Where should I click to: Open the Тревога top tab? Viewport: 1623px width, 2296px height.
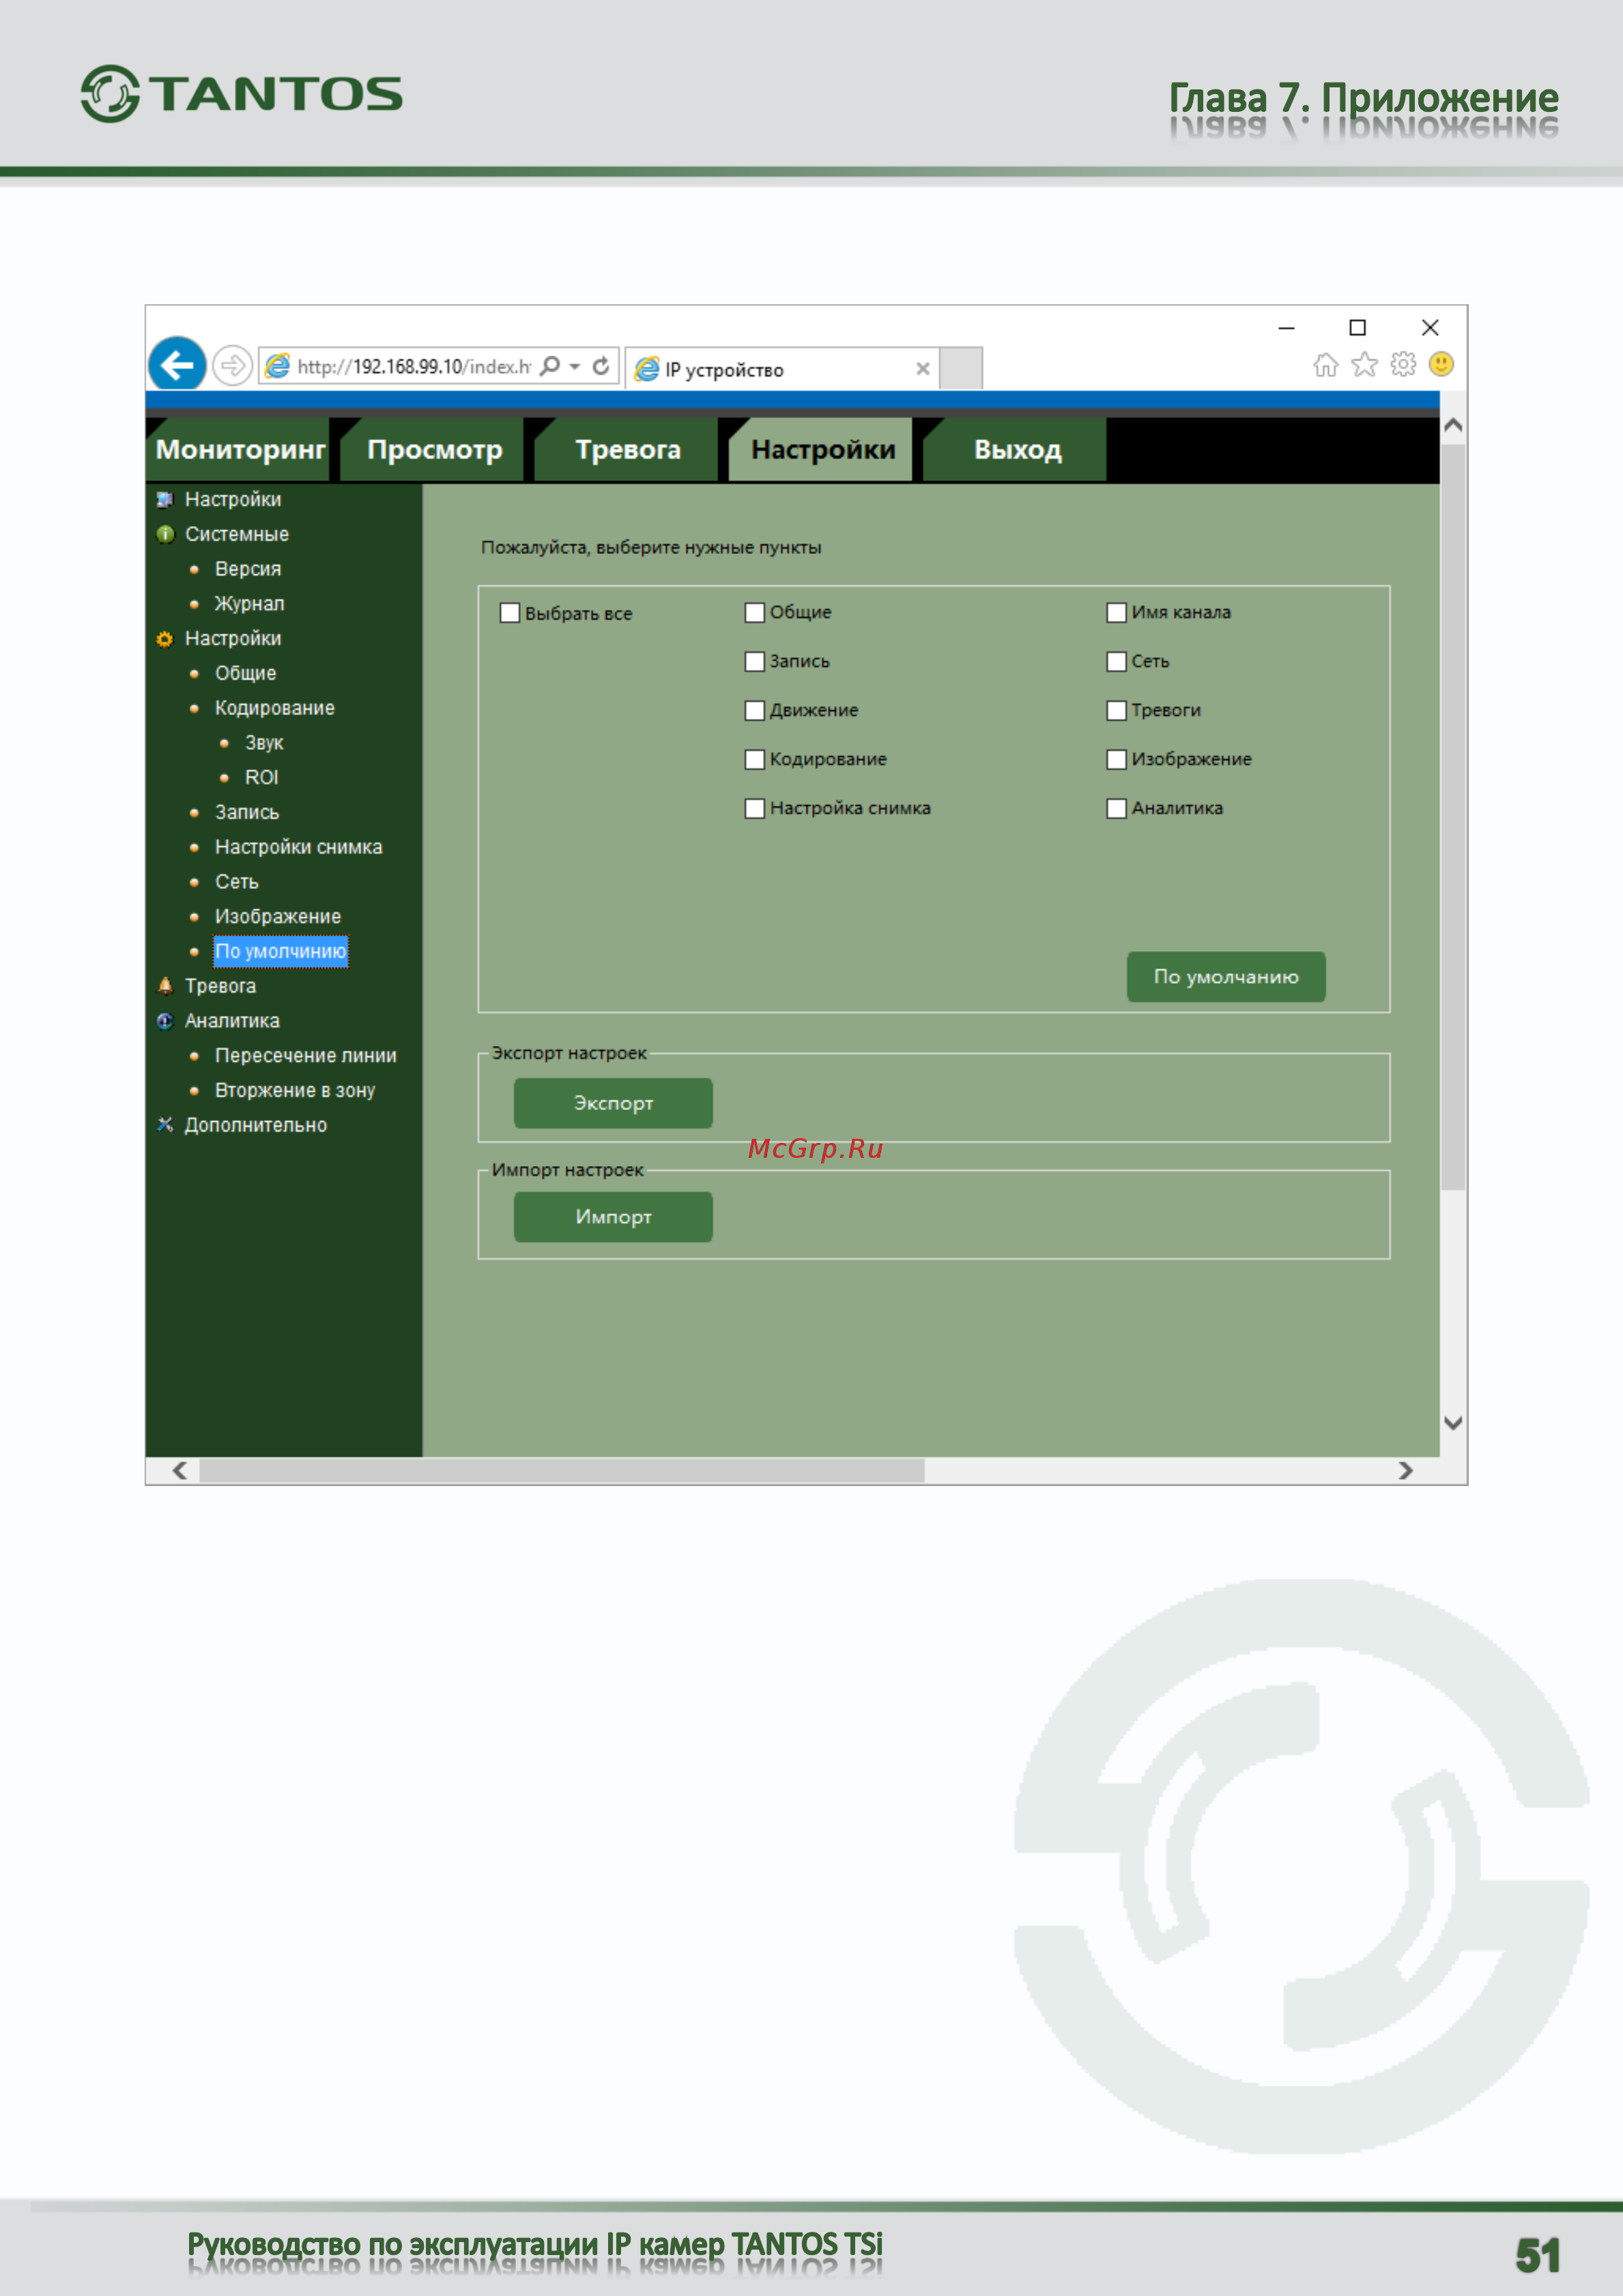click(x=627, y=450)
